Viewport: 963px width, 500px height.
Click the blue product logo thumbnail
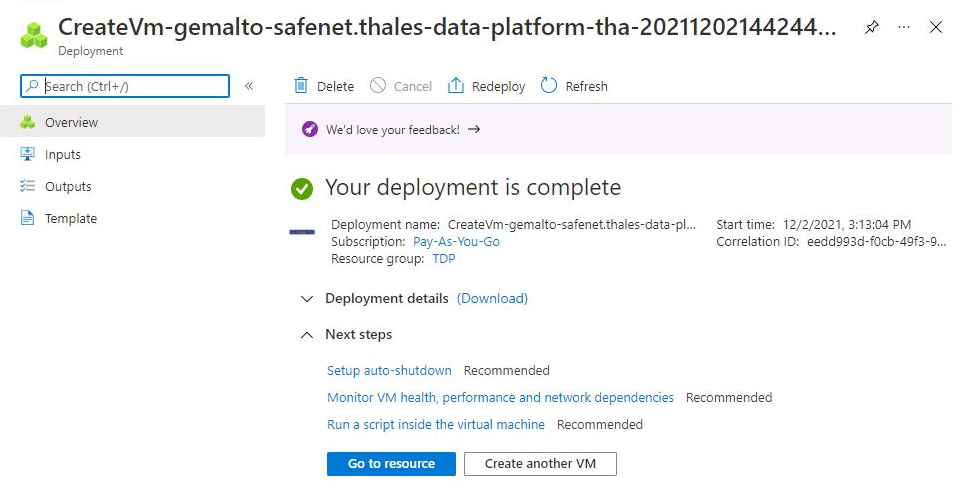click(302, 232)
